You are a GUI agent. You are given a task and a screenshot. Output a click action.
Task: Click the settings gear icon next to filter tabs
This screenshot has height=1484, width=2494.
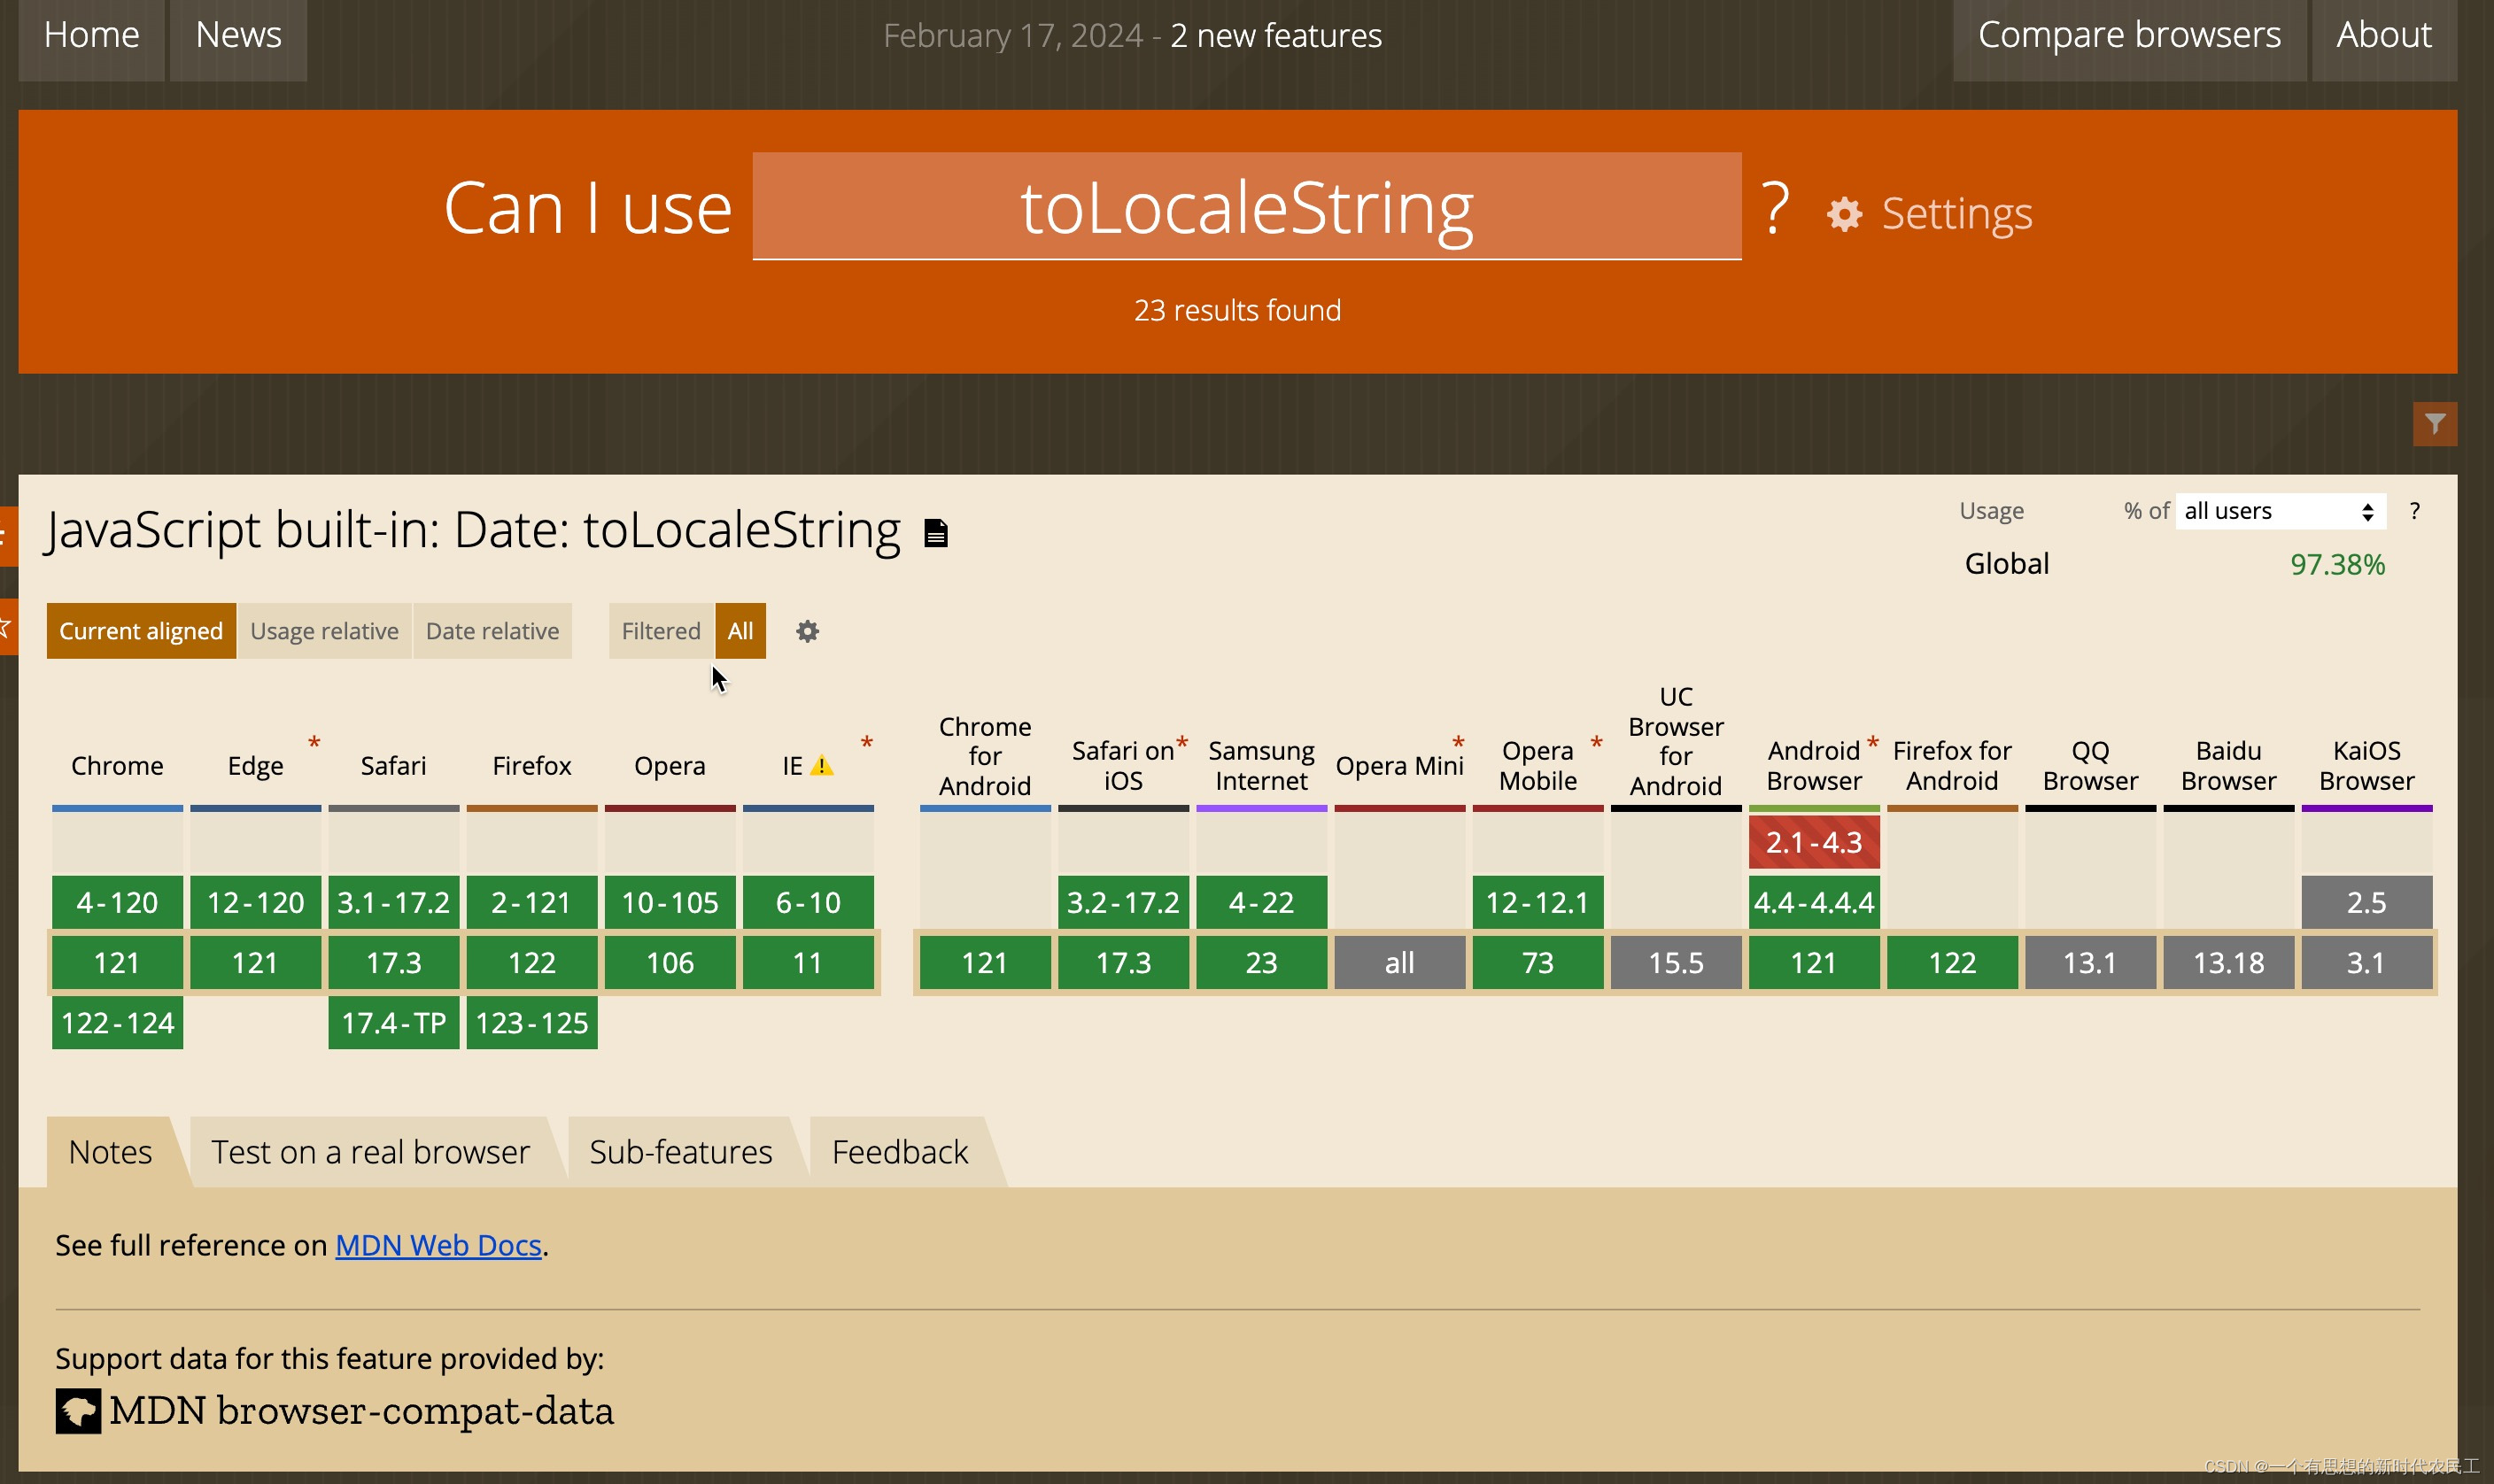point(805,630)
